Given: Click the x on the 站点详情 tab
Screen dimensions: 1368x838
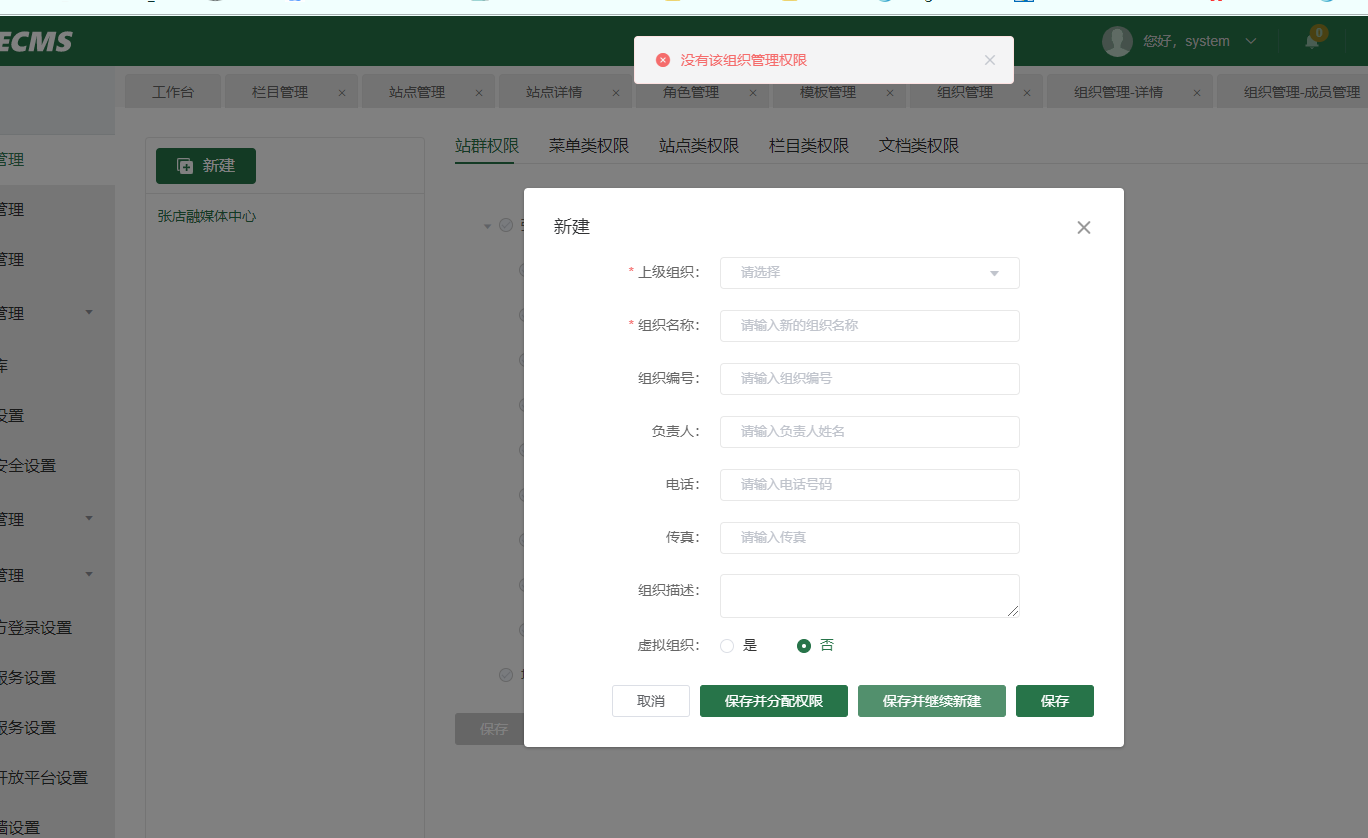Looking at the screenshot, I should coord(616,93).
